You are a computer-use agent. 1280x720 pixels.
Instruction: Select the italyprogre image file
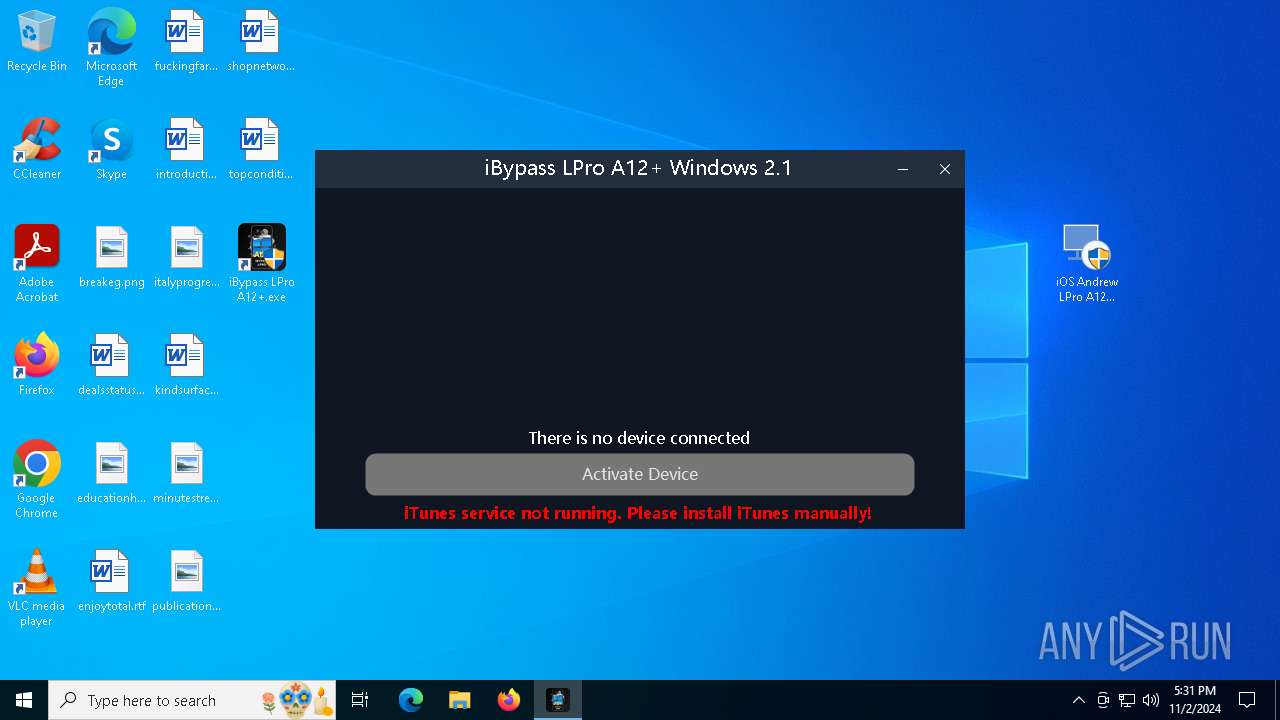pyautogui.click(x=186, y=257)
